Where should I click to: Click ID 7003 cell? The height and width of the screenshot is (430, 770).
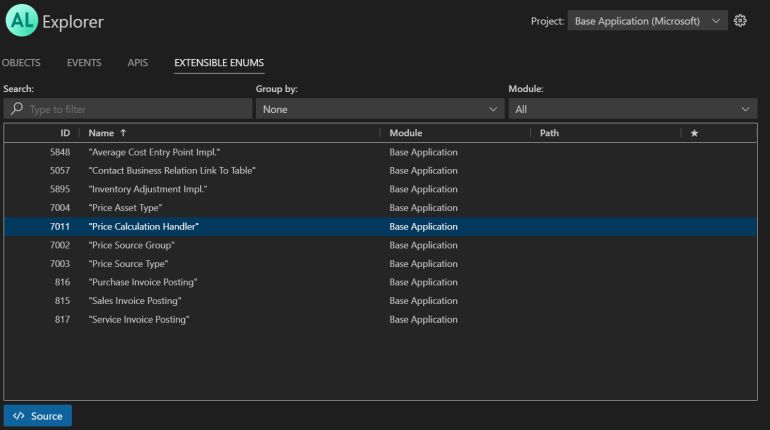coord(60,264)
